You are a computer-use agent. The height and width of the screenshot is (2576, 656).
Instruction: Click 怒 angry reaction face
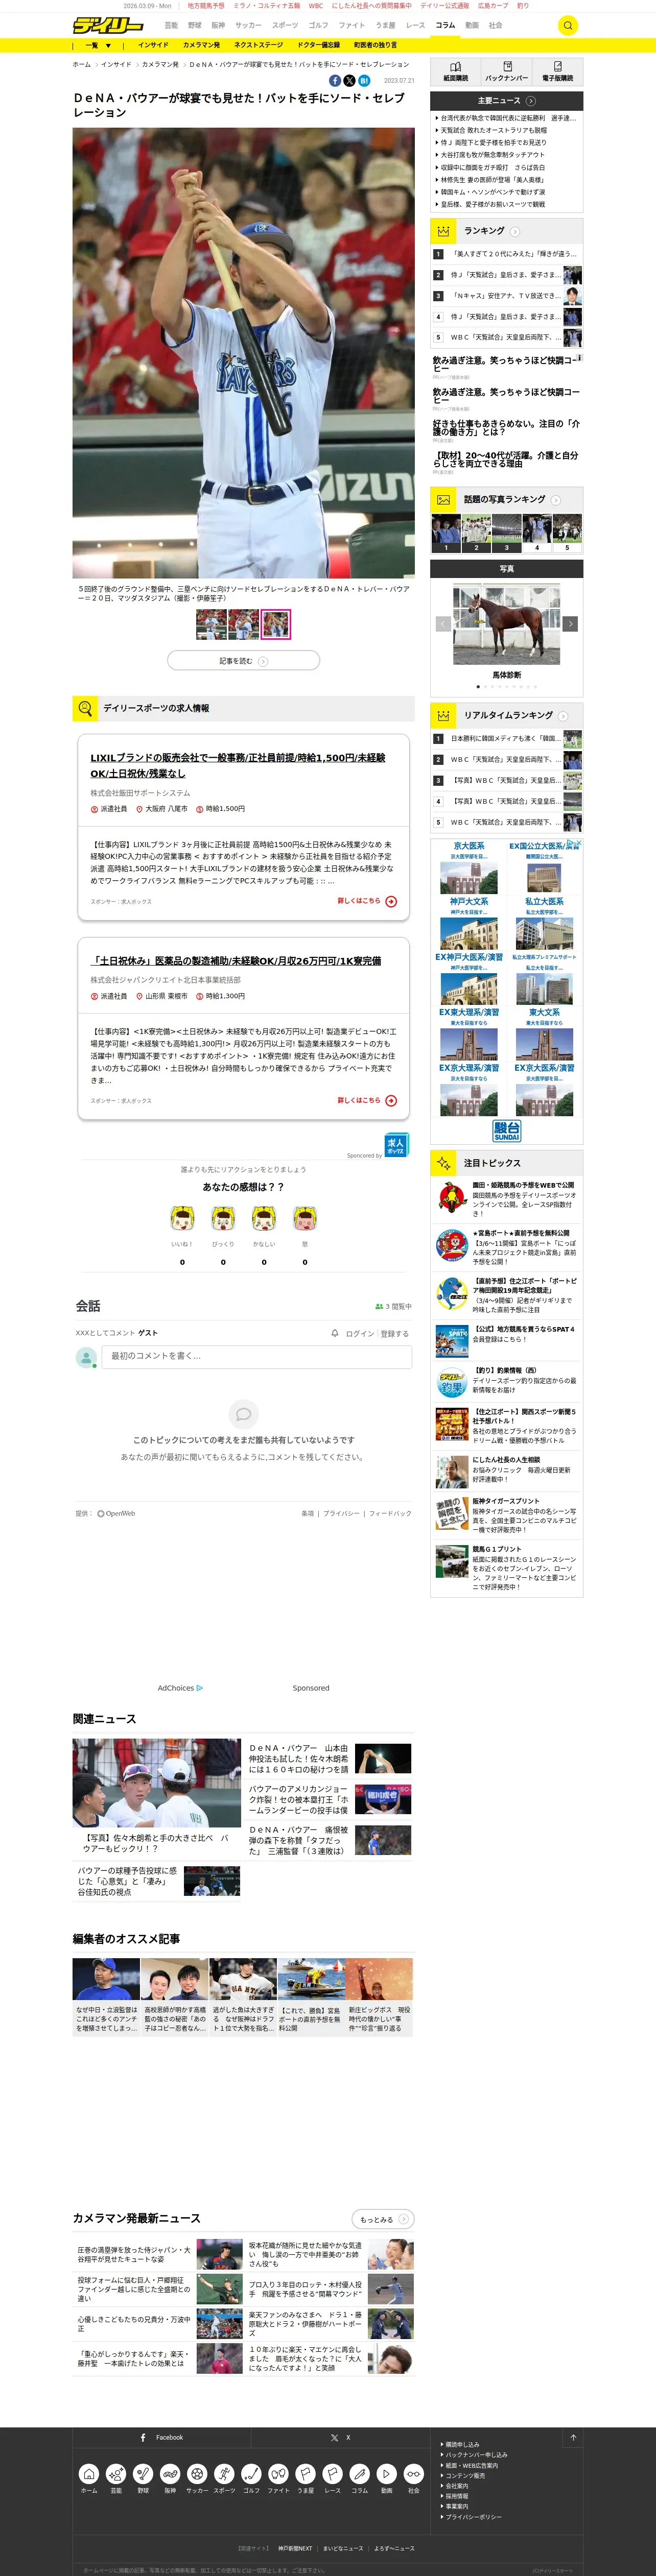click(x=305, y=1218)
